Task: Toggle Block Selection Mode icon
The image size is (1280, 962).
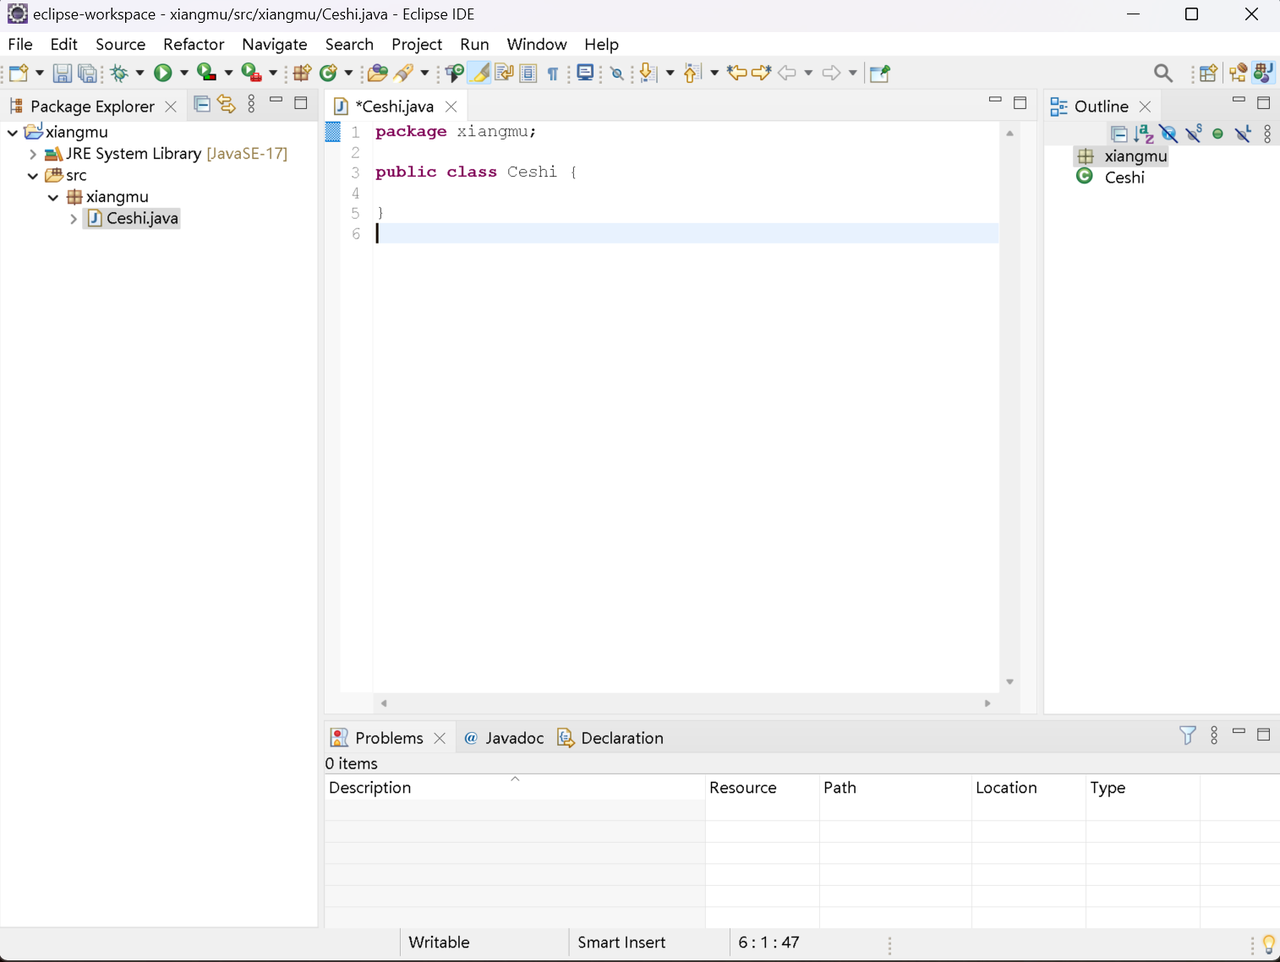Action: [528, 73]
